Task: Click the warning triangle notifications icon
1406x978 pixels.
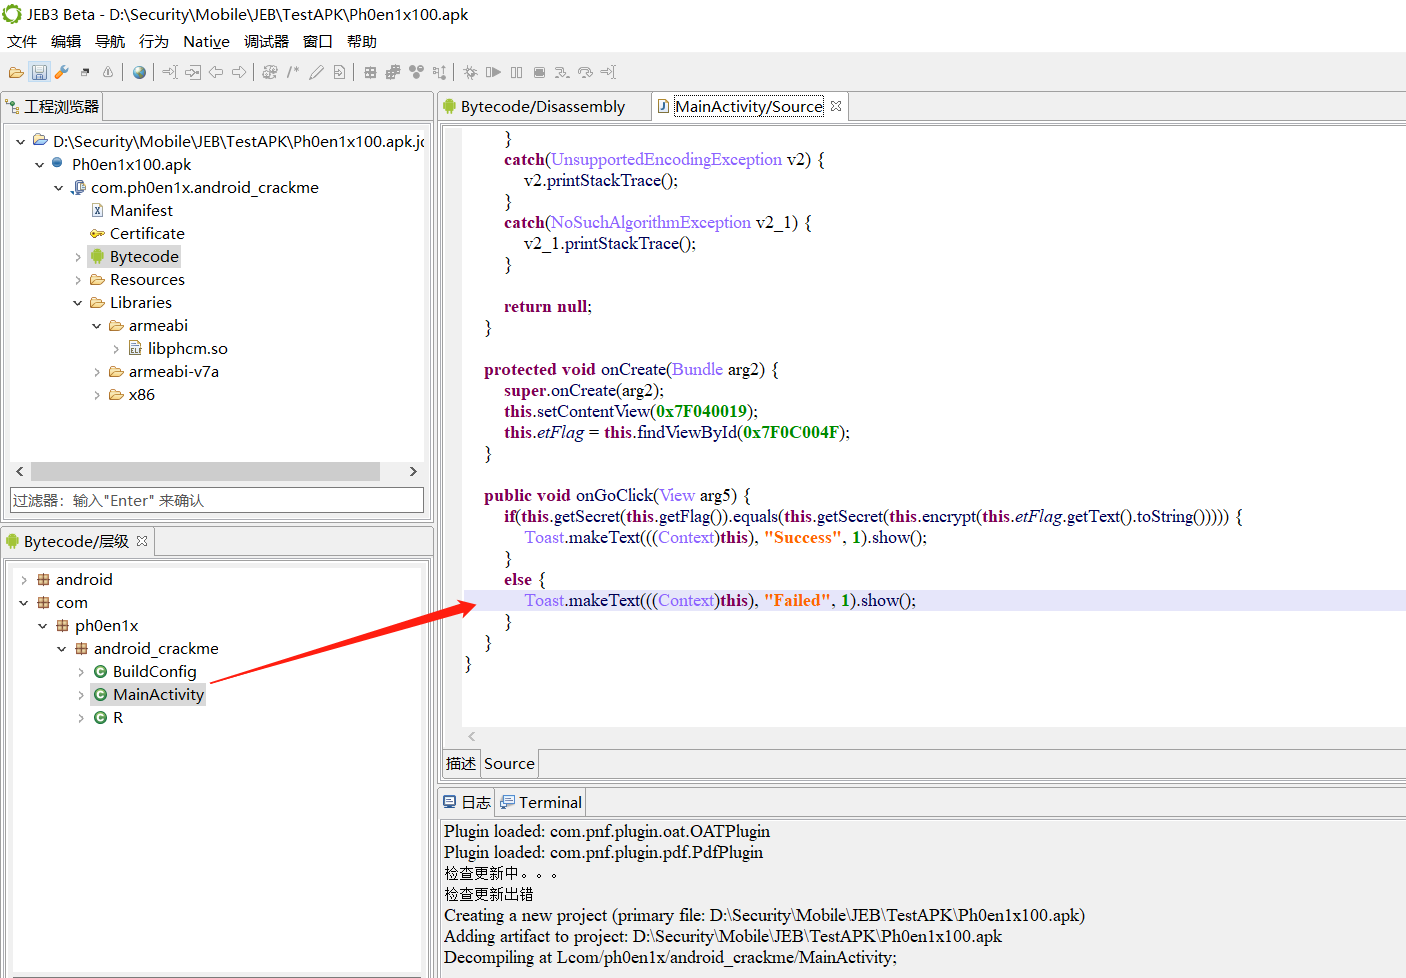Action: [108, 72]
